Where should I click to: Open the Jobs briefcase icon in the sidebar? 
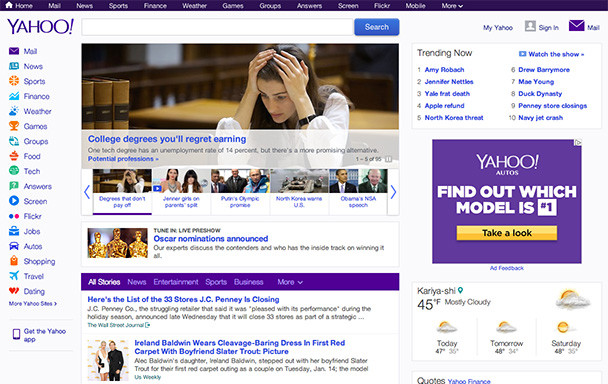(14, 231)
